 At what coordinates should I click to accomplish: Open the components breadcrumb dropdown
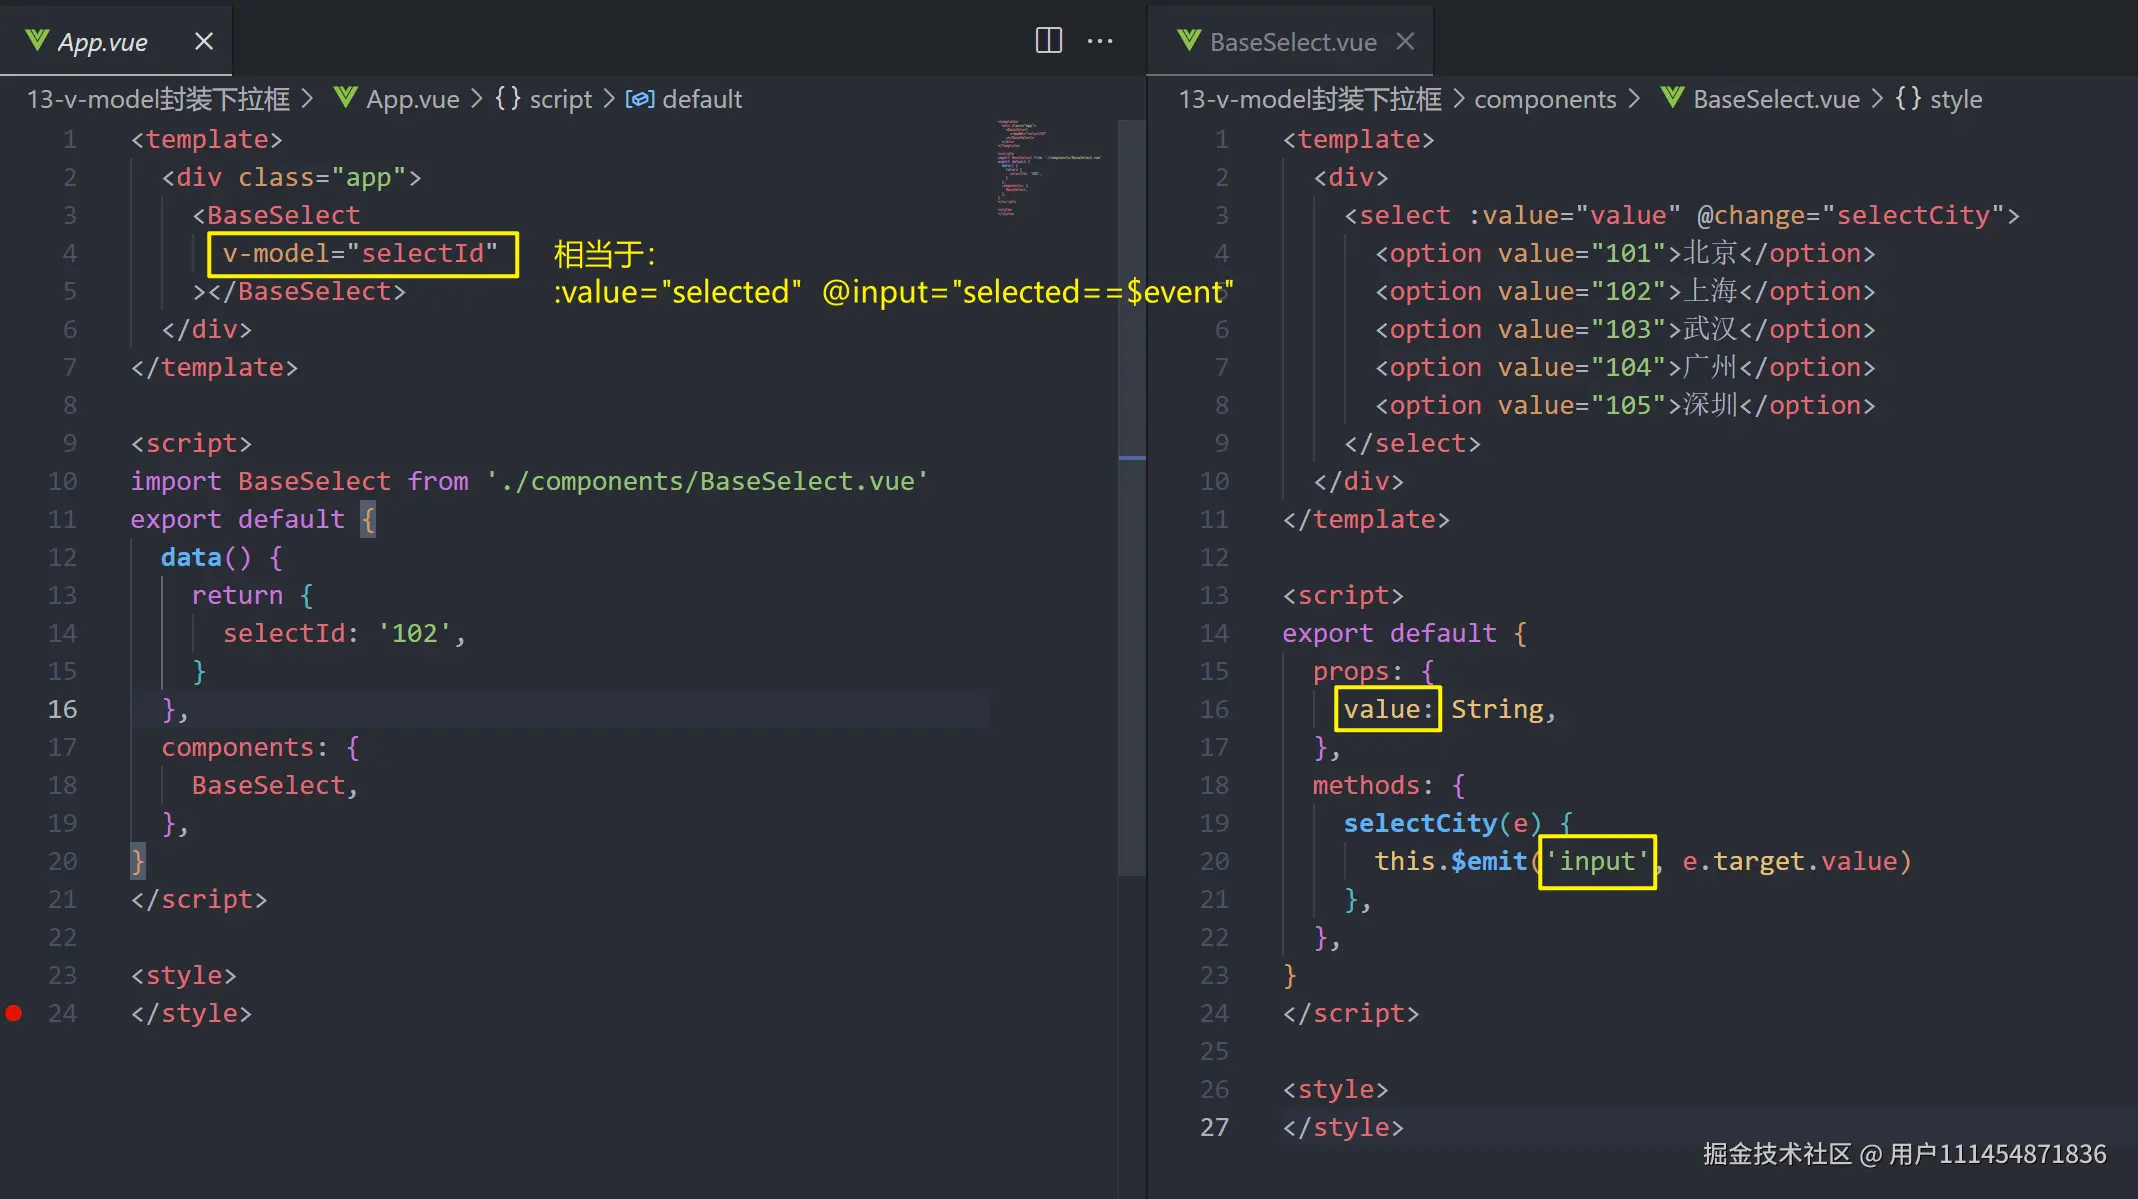click(x=1545, y=99)
